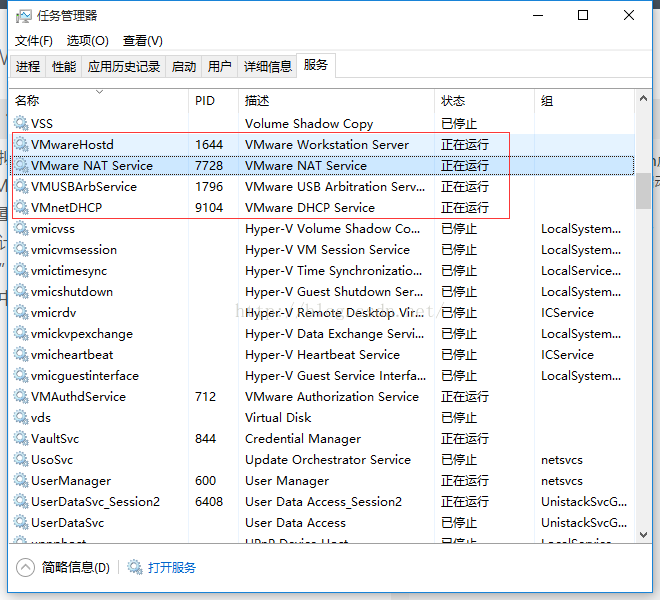Viewport: 660px width, 600px height.
Task: Select the 服务 tab
Action: coord(316,65)
